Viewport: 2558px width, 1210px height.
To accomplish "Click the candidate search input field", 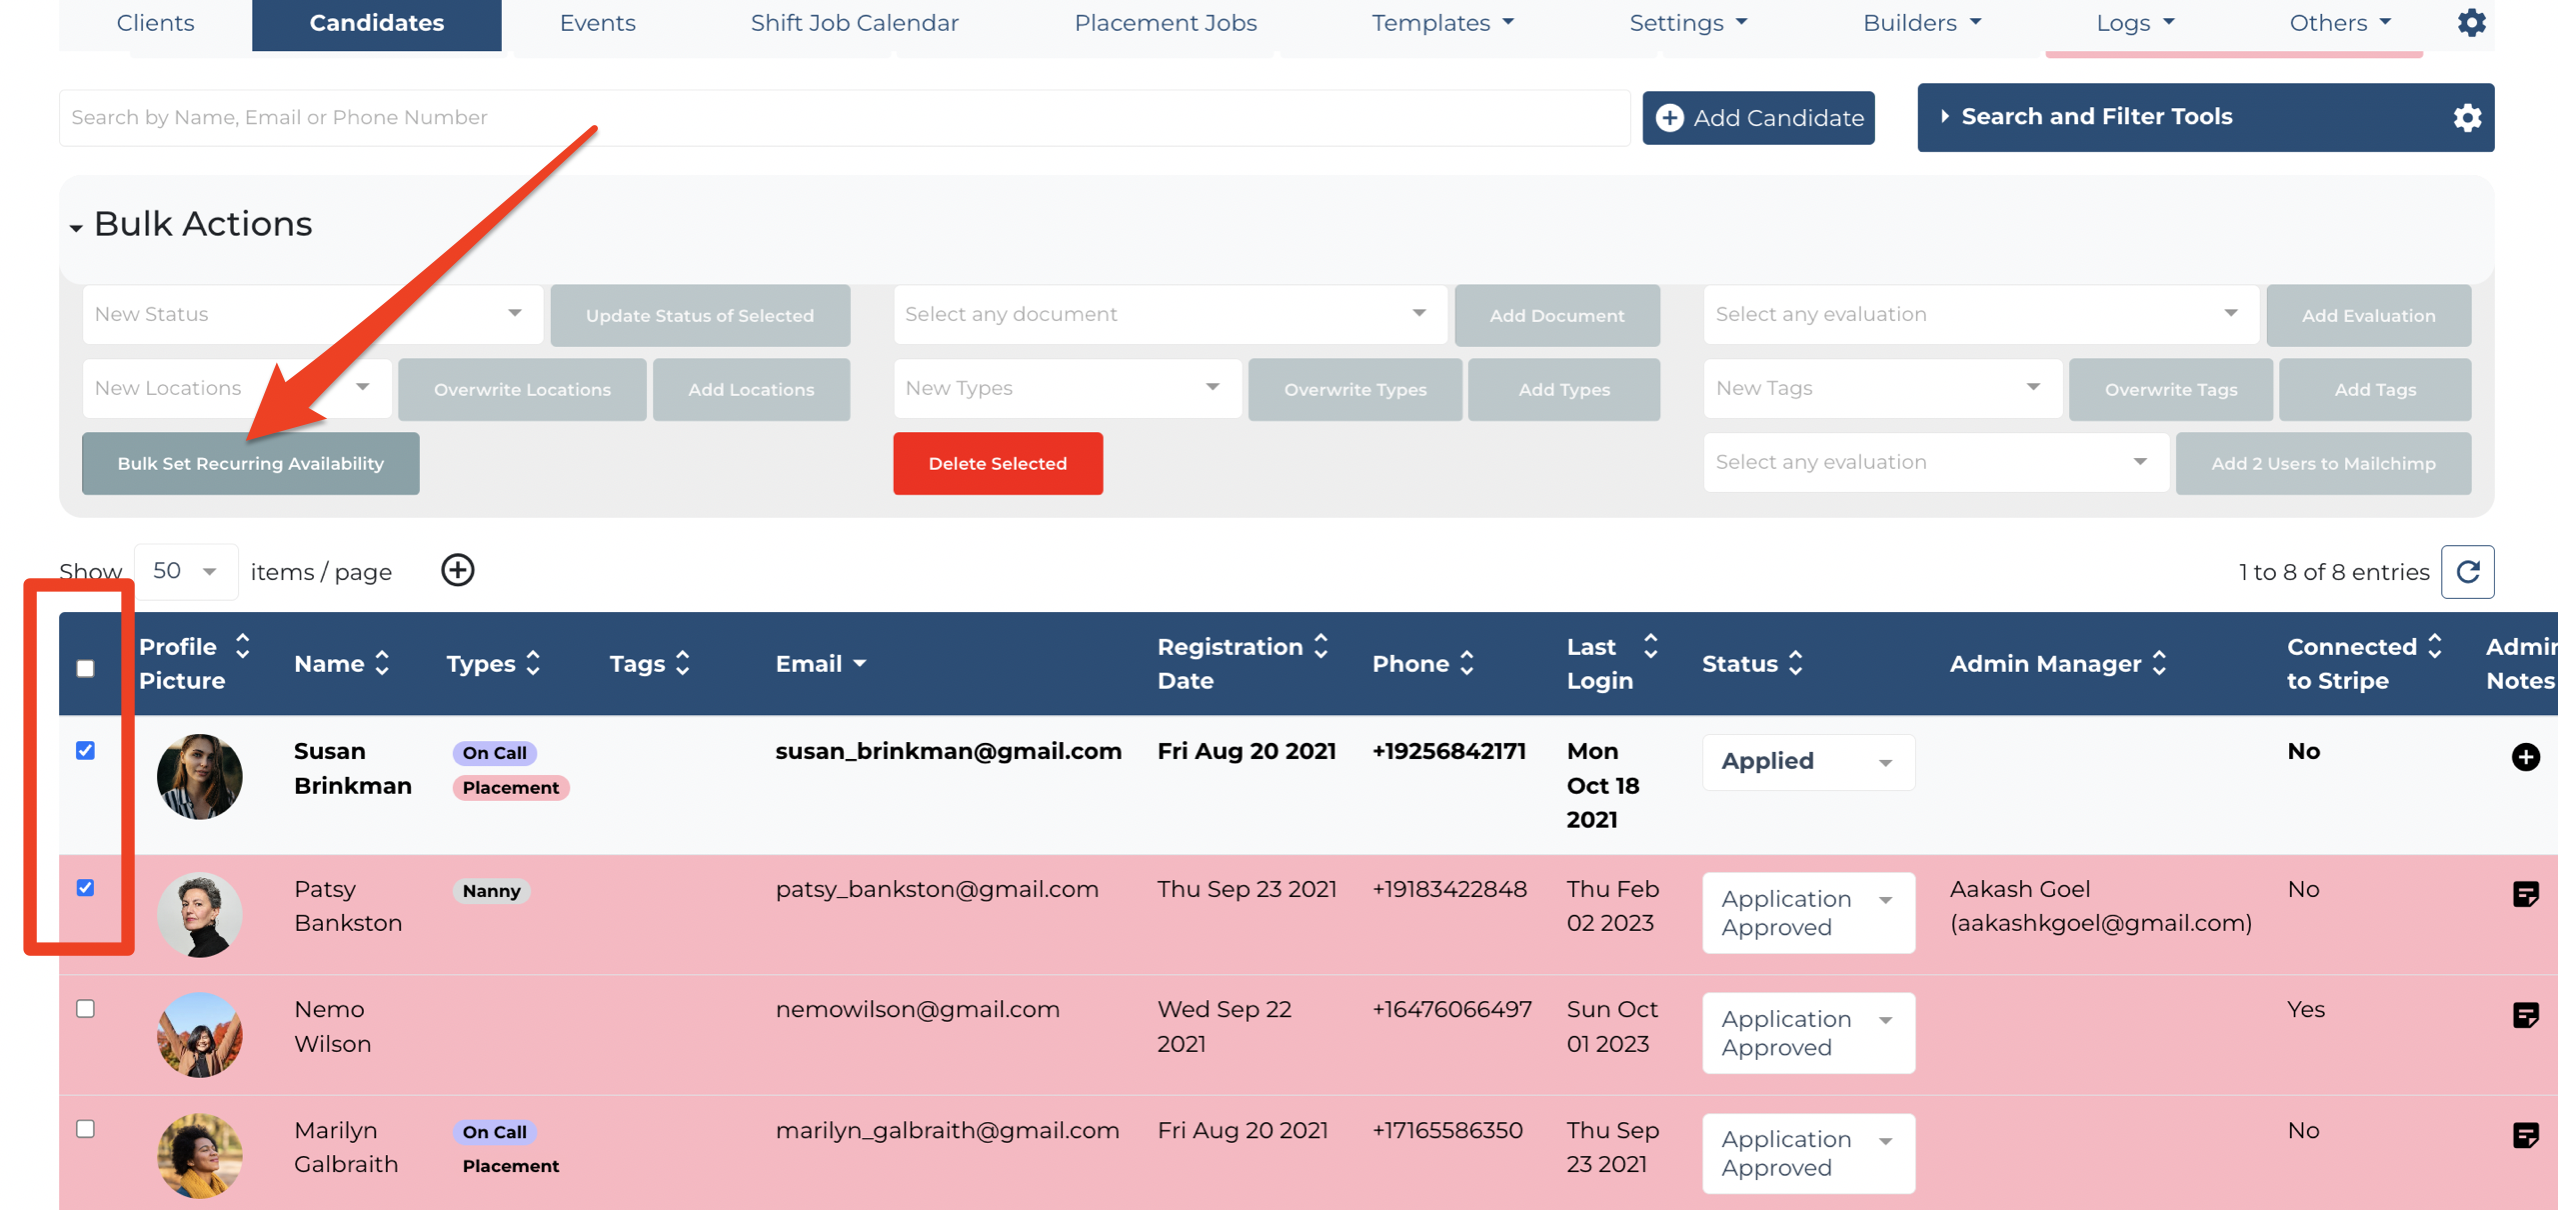I will (843, 118).
